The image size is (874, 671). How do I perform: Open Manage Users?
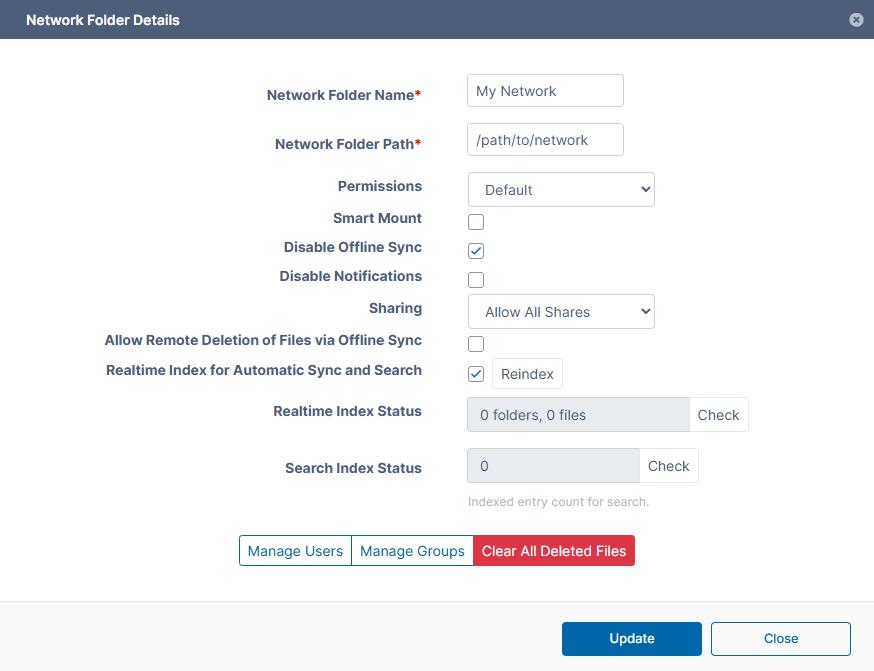pos(295,551)
